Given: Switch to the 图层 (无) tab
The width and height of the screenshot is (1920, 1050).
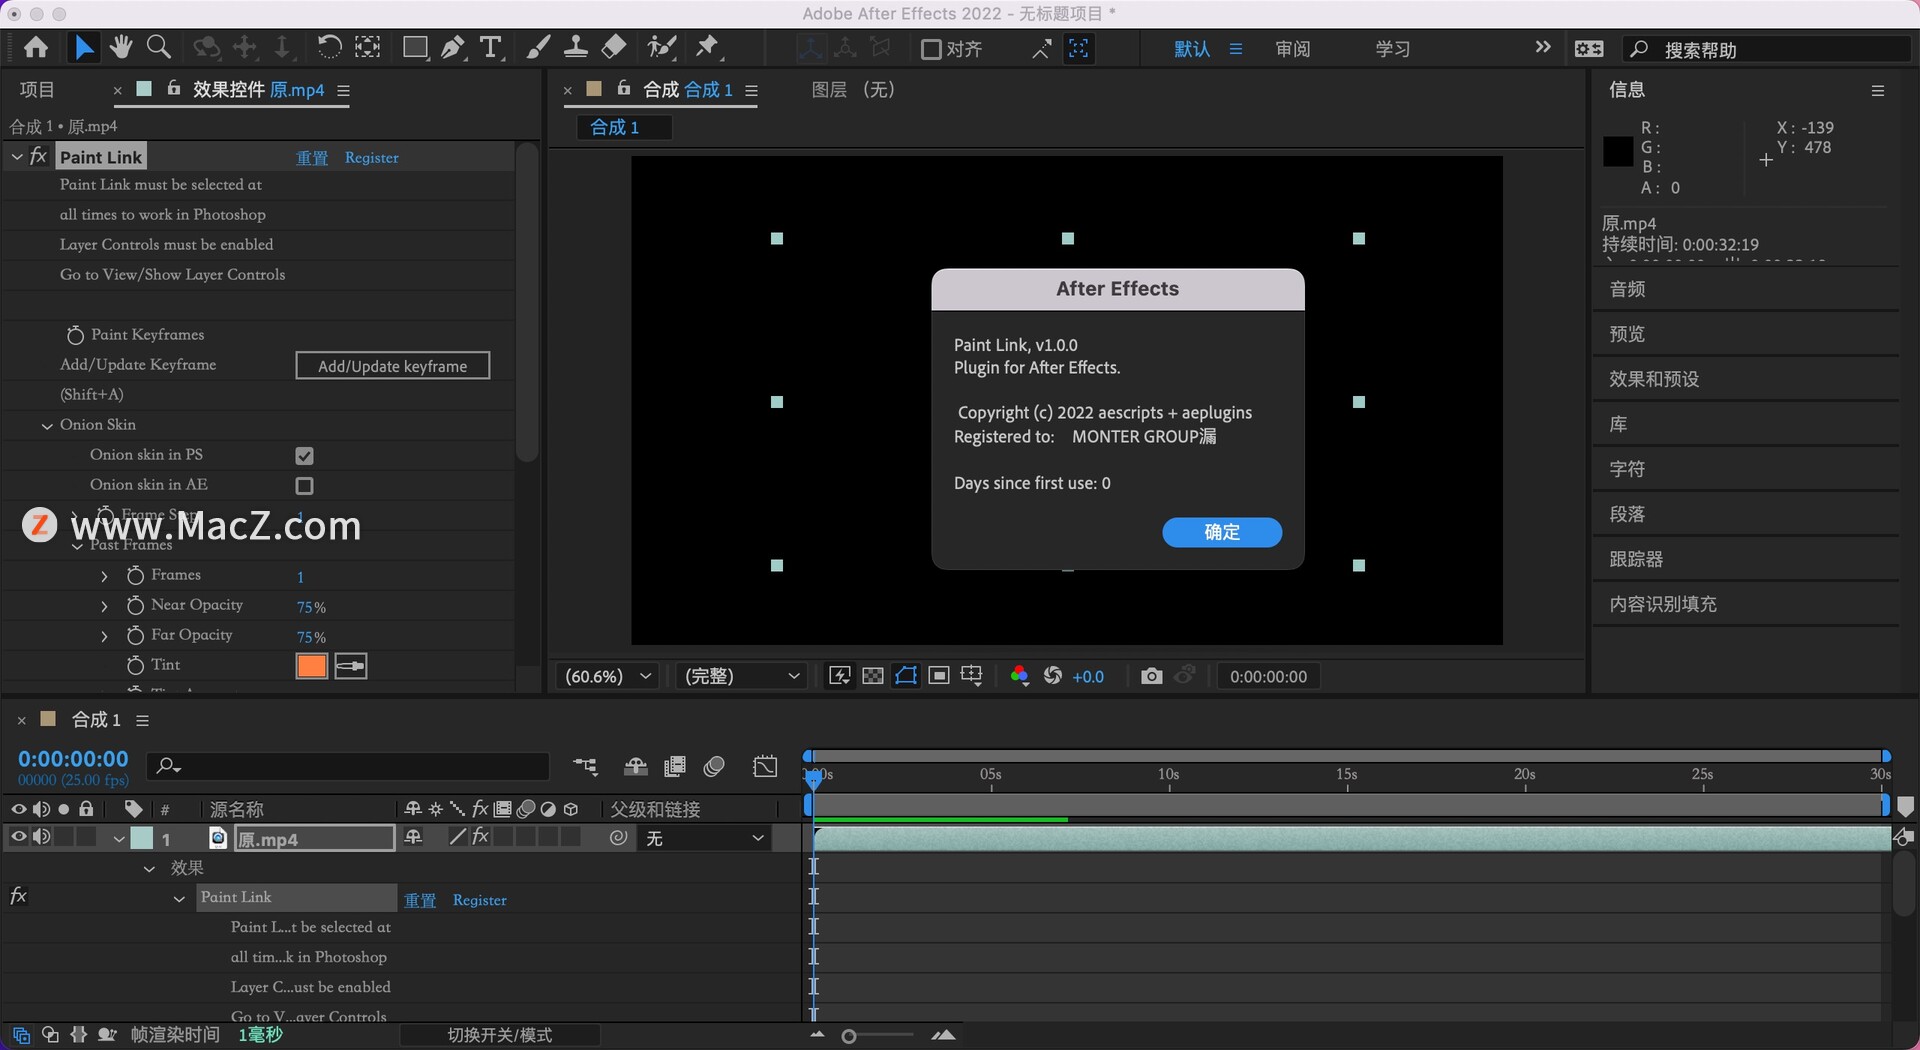Looking at the screenshot, I should (852, 90).
